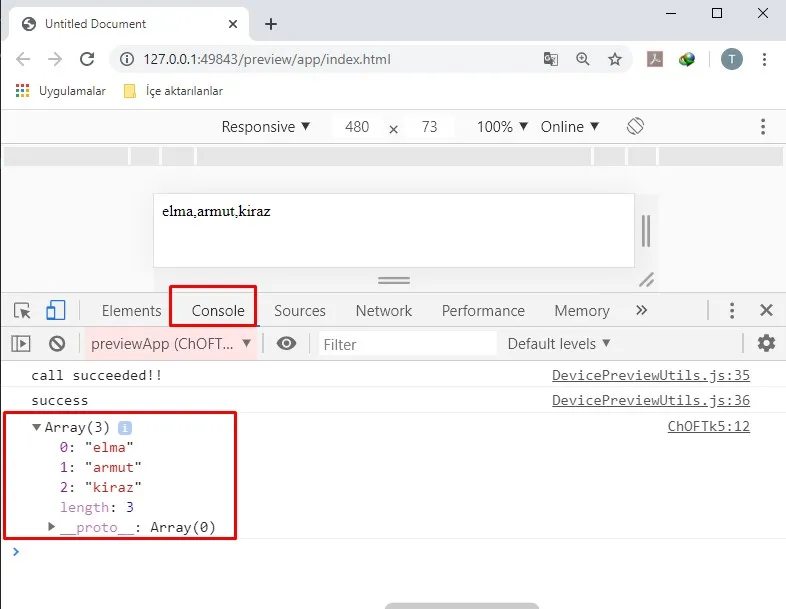
Task: Toggle the device toolbar icon
Action: click(56, 310)
